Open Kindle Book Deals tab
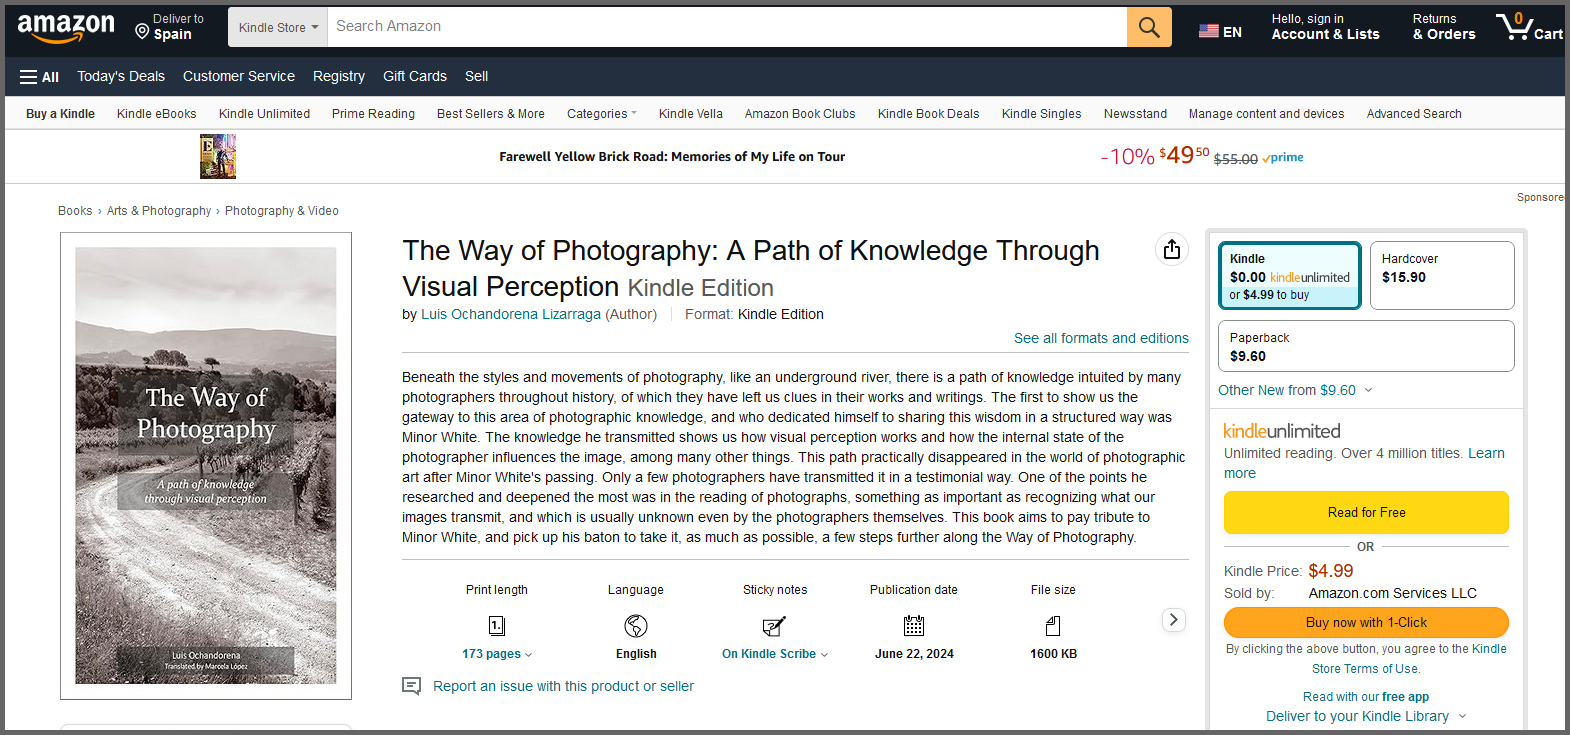The width and height of the screenshot is (1570, 735). [x=928, y=114]
